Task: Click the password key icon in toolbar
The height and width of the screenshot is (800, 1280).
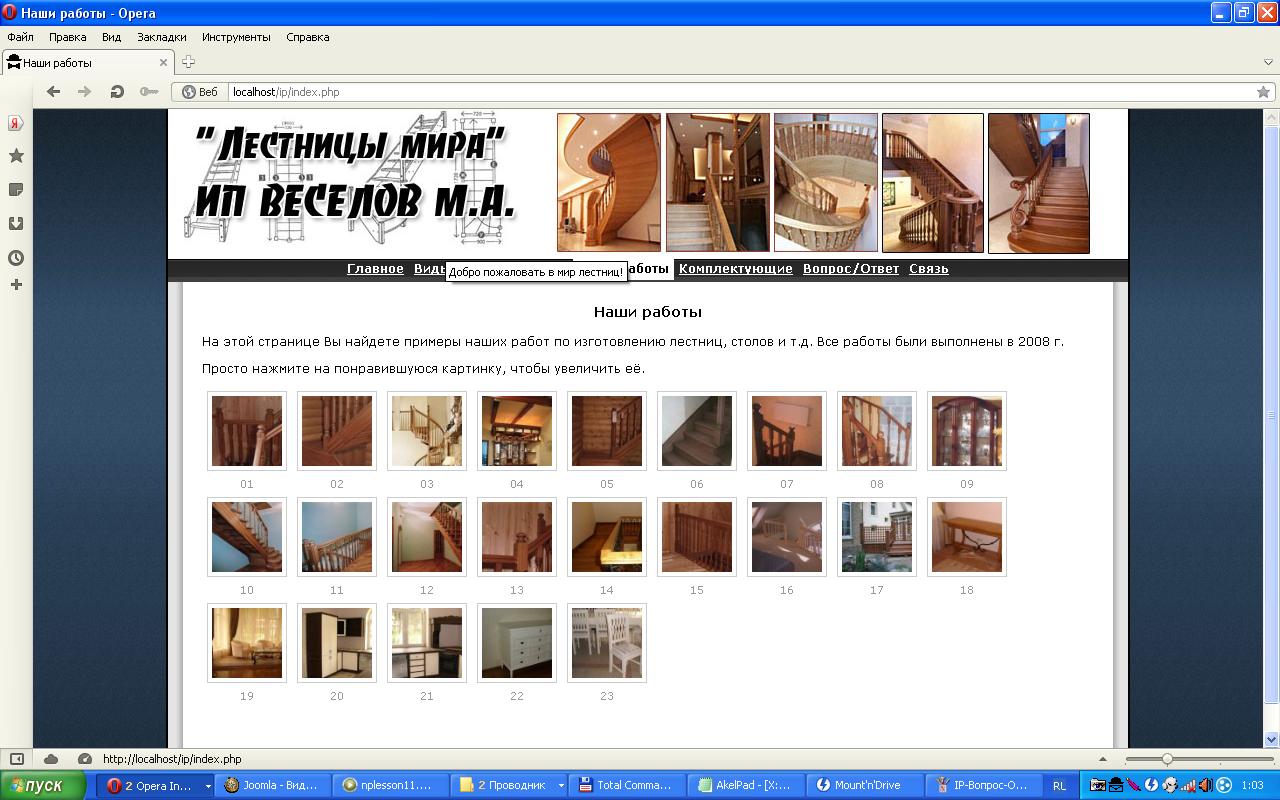Action: (149, 92)
